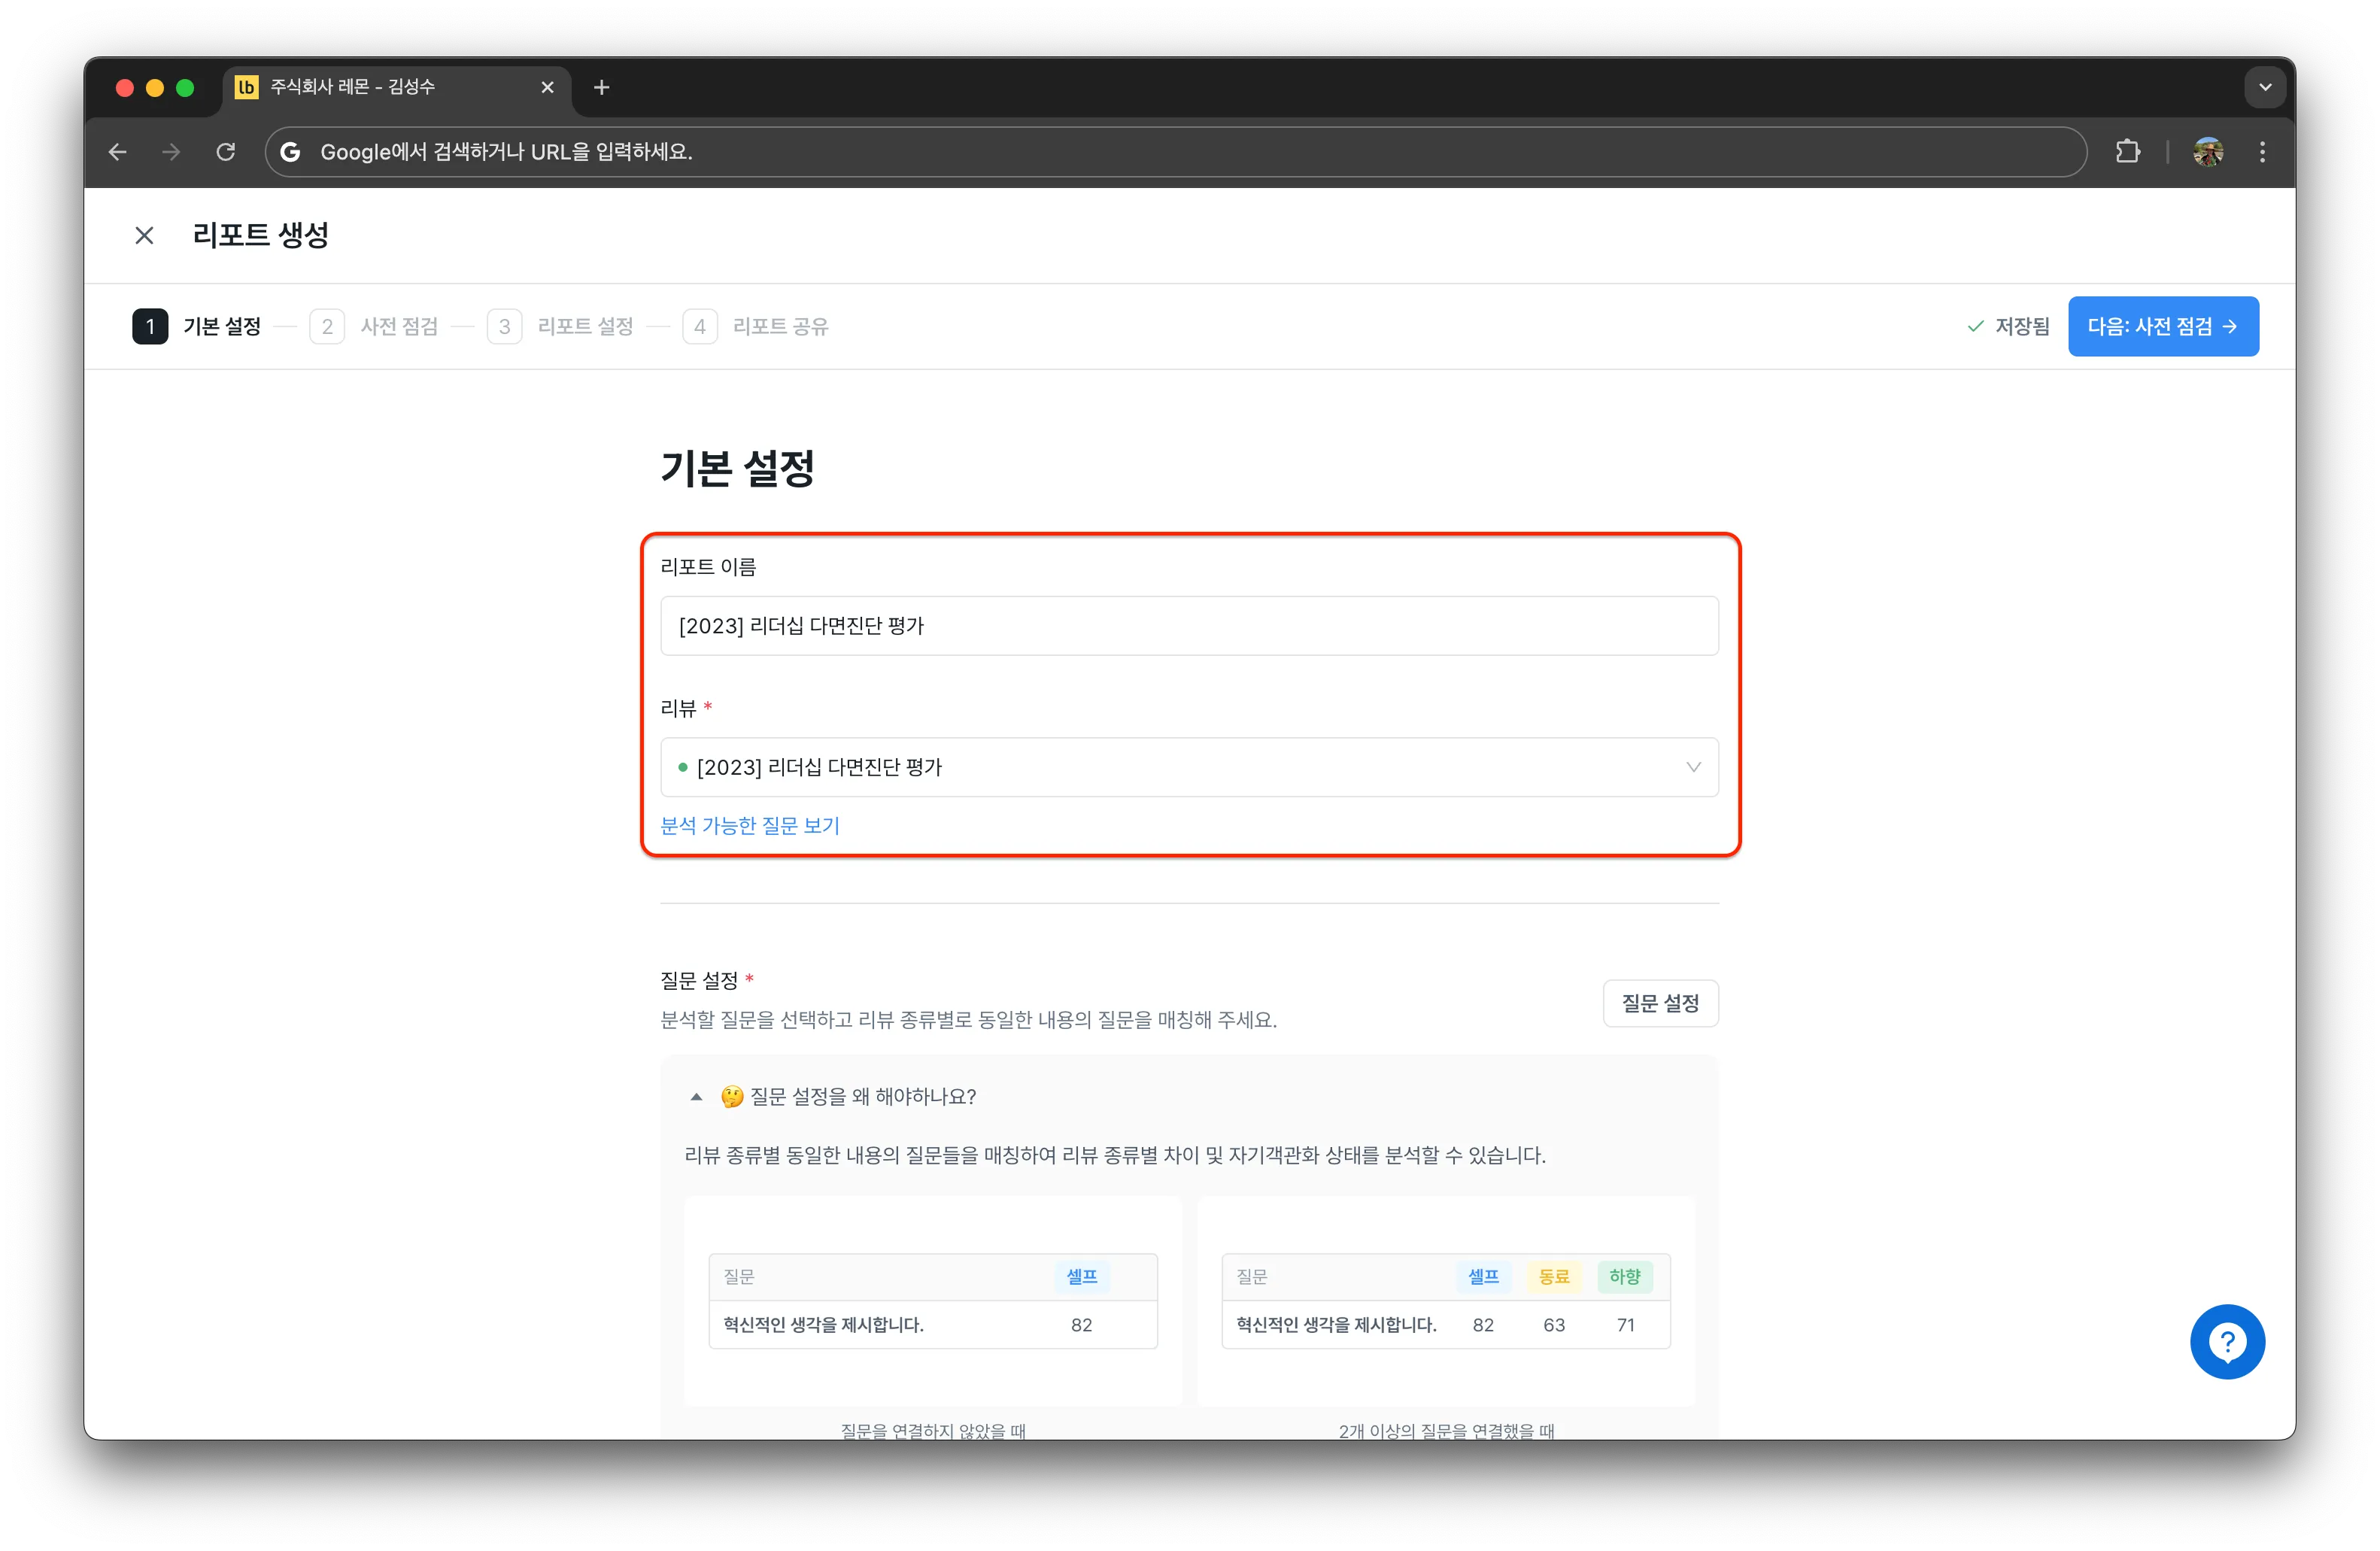Select step 3 리포트 설정

(x=560, y=326)
